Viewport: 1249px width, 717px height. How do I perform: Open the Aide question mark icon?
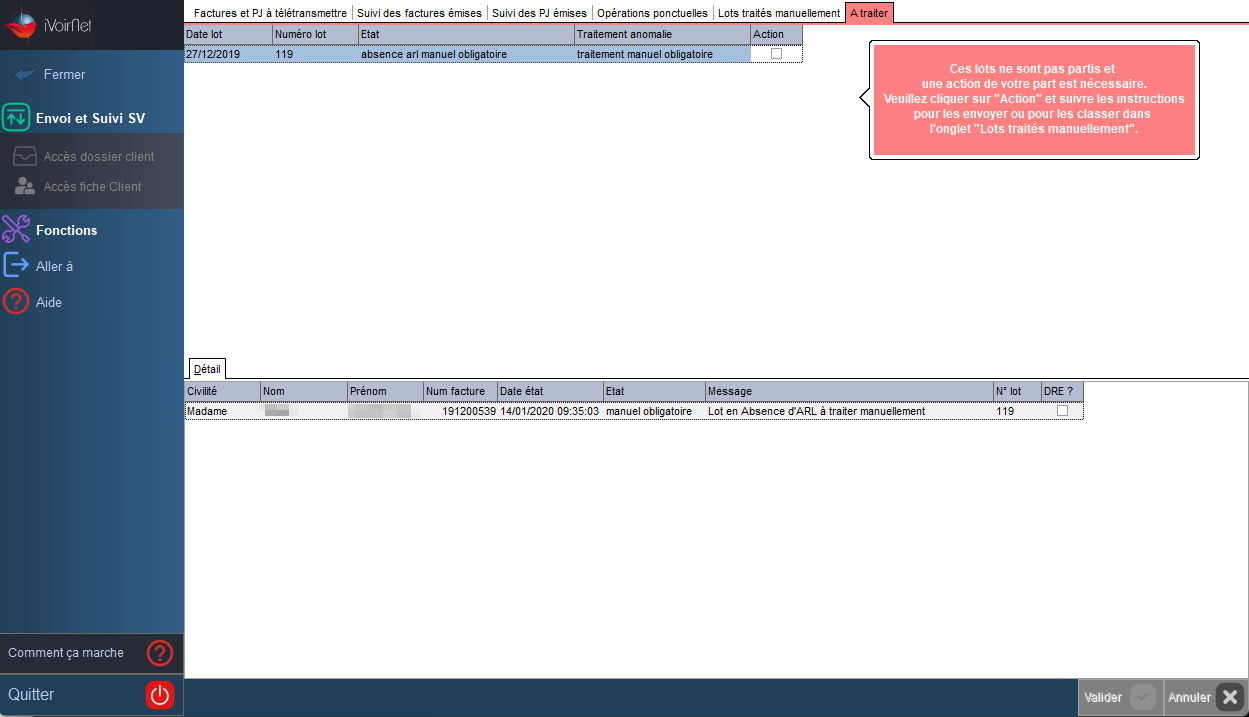pos(16,301)
